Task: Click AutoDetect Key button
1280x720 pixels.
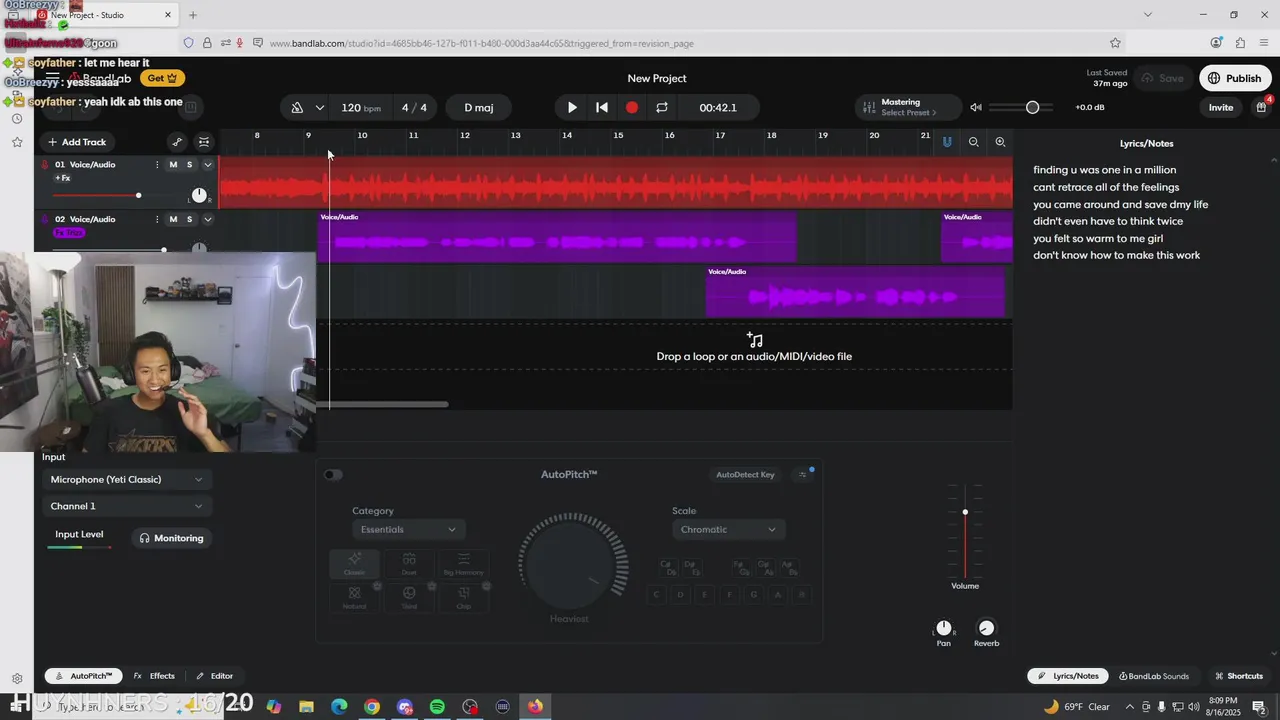Action: pyautogui.click(x=745, y=474)
